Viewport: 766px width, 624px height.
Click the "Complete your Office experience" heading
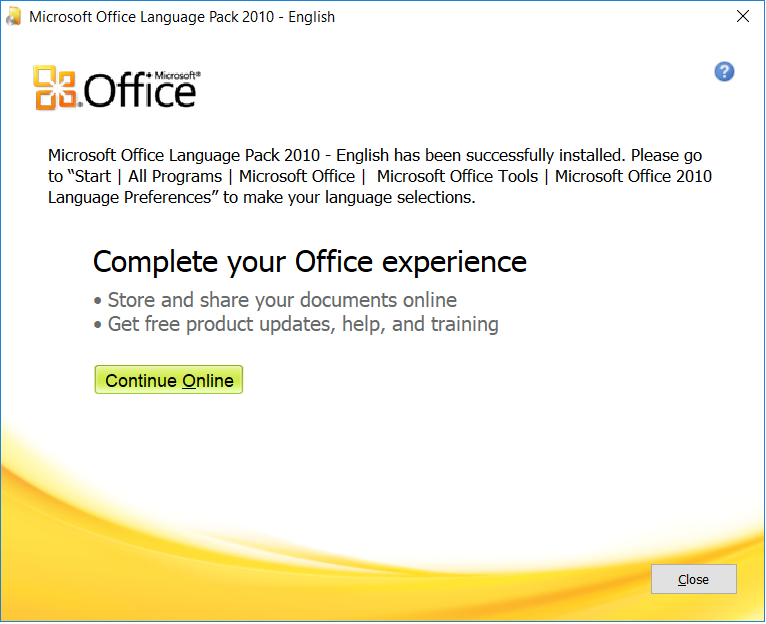click(x=310, y=262)
